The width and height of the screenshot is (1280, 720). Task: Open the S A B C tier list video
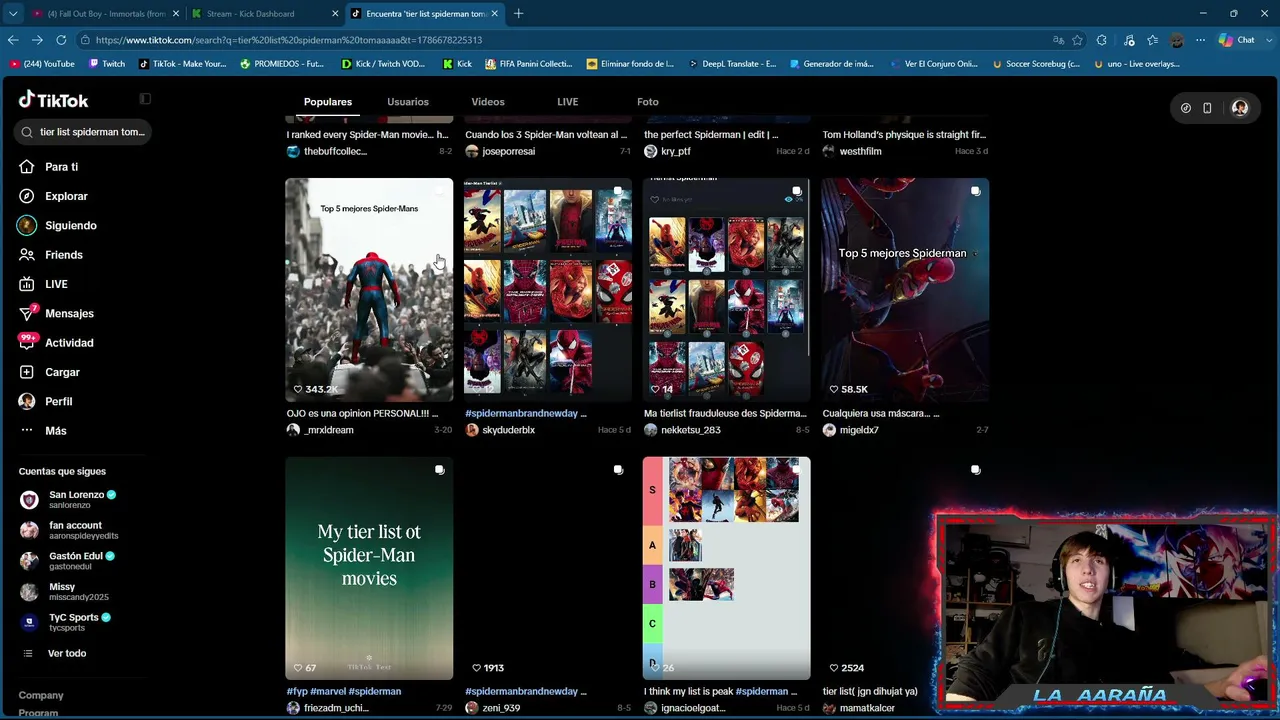(726, 568)
